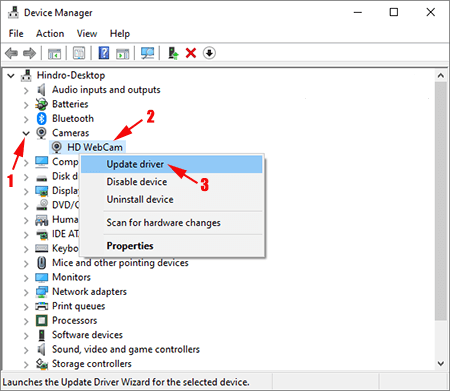Close the Device Manager window

click(431, 13)
